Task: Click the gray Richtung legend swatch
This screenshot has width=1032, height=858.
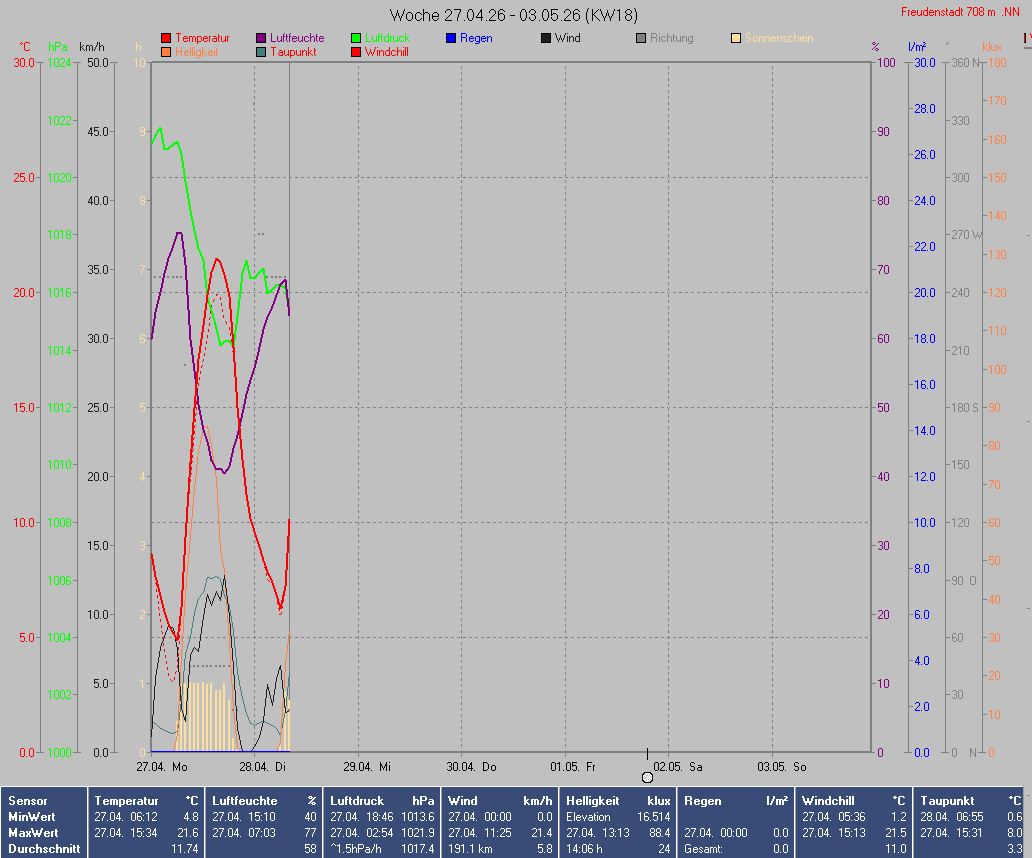Action: coord(641,38)
